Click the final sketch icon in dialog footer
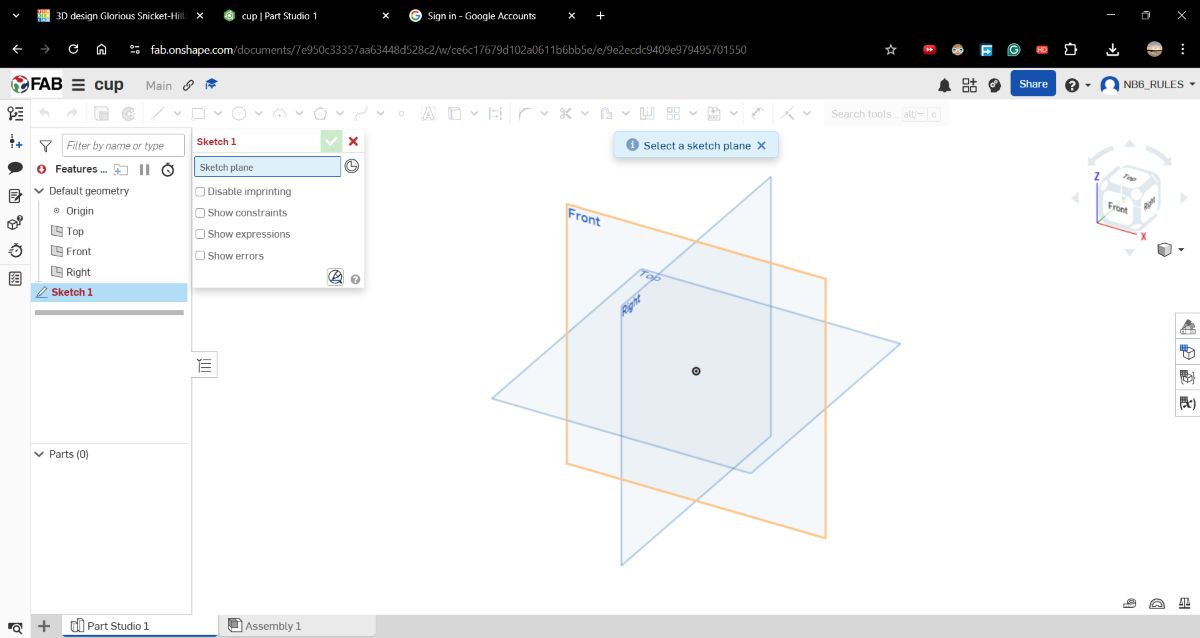This screenshot has height=638, width=1200. point(336,277)
